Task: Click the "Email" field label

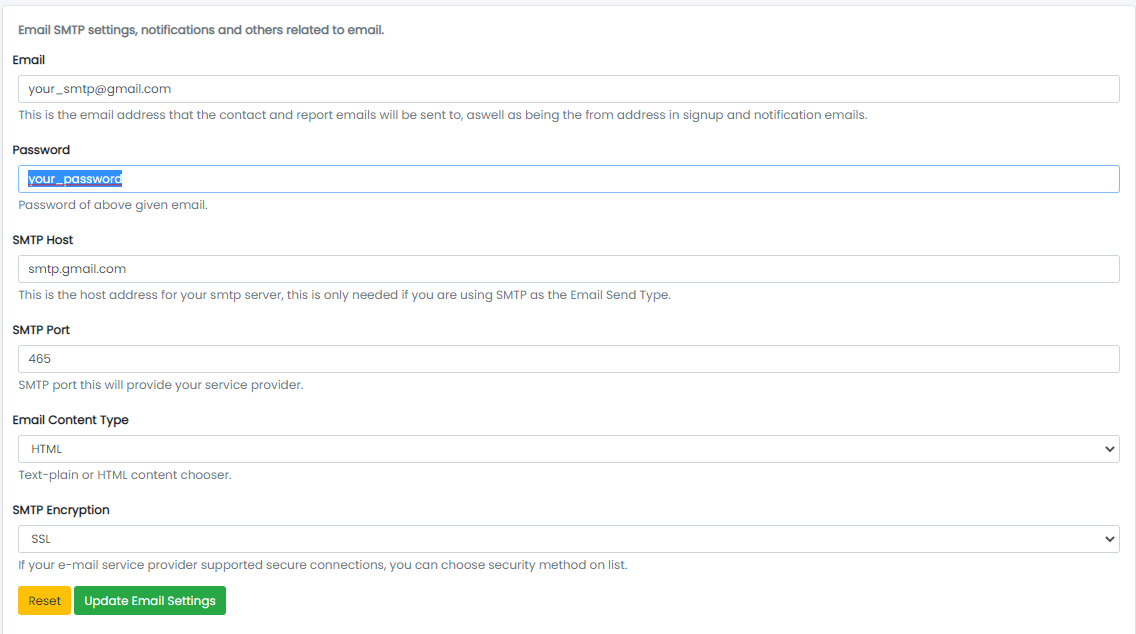Action: (29, 60)
